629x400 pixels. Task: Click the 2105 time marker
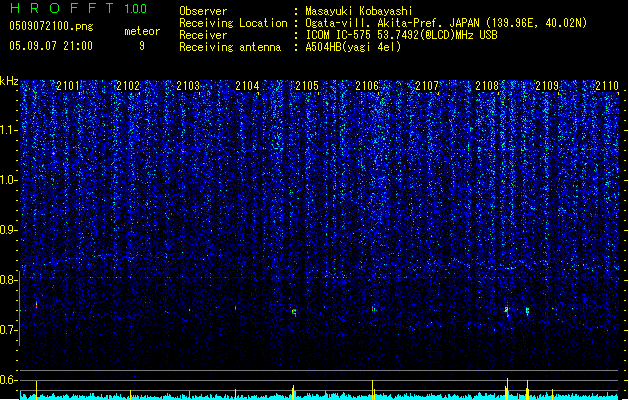(x=307, y=85)
